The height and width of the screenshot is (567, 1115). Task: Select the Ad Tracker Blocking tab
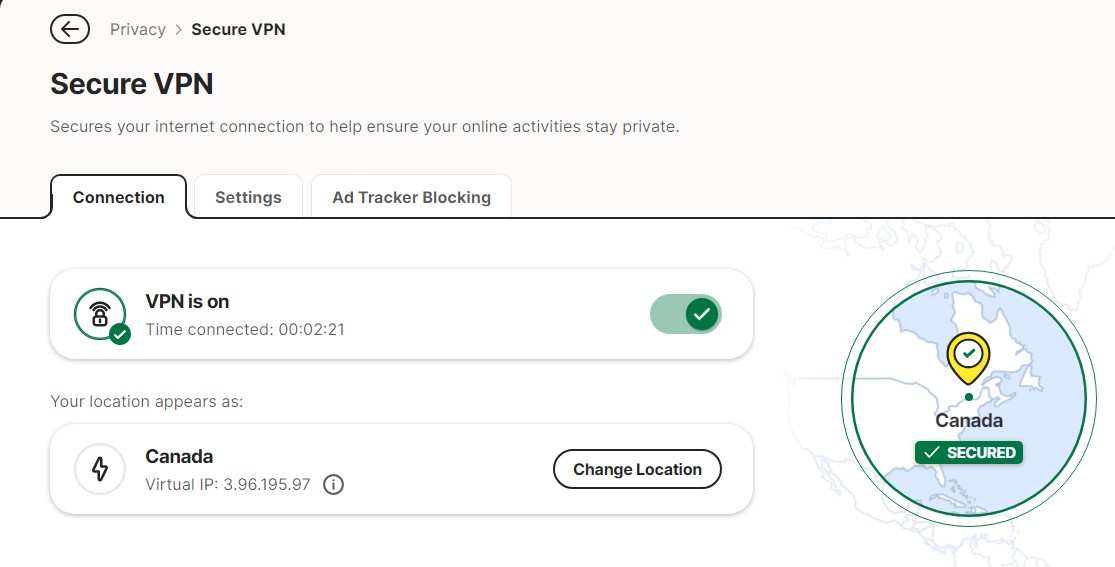tap(411, 197)
